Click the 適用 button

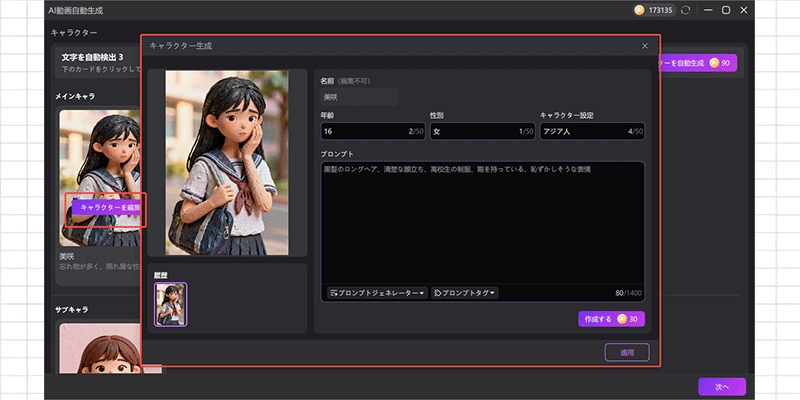pos(627,352)
